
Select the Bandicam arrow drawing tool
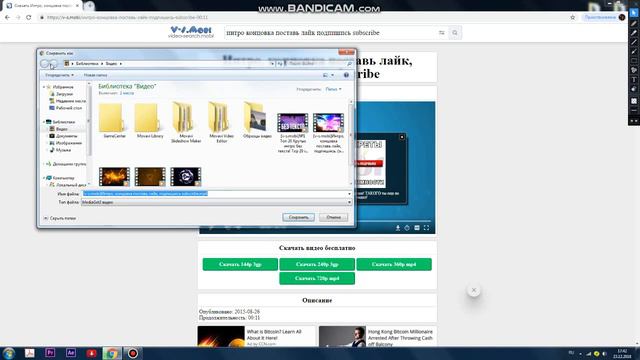point(633,51)
